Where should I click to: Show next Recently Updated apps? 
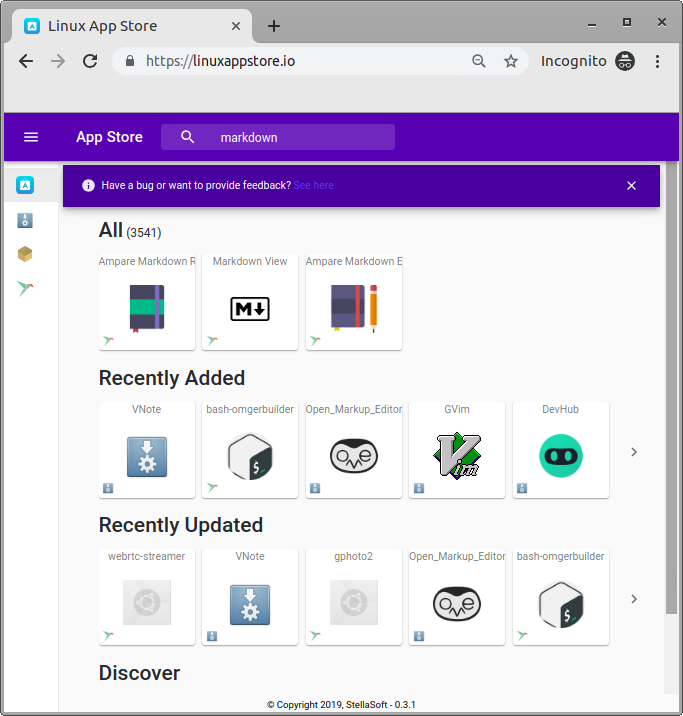(634, 599)
